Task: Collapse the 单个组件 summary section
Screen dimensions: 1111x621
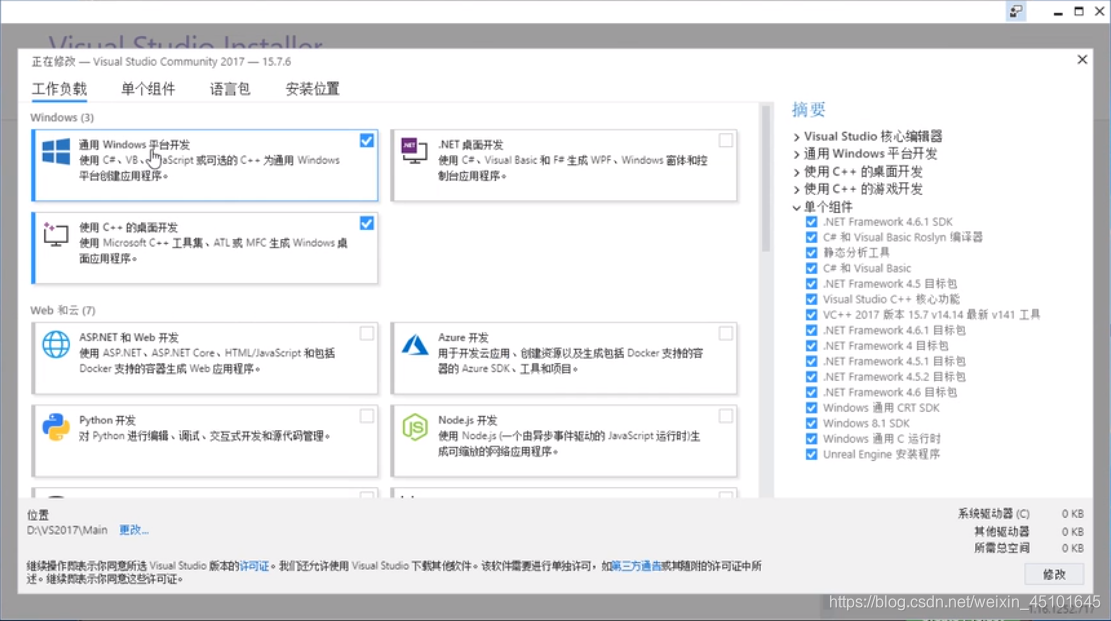Action: (x=796, y=208)
